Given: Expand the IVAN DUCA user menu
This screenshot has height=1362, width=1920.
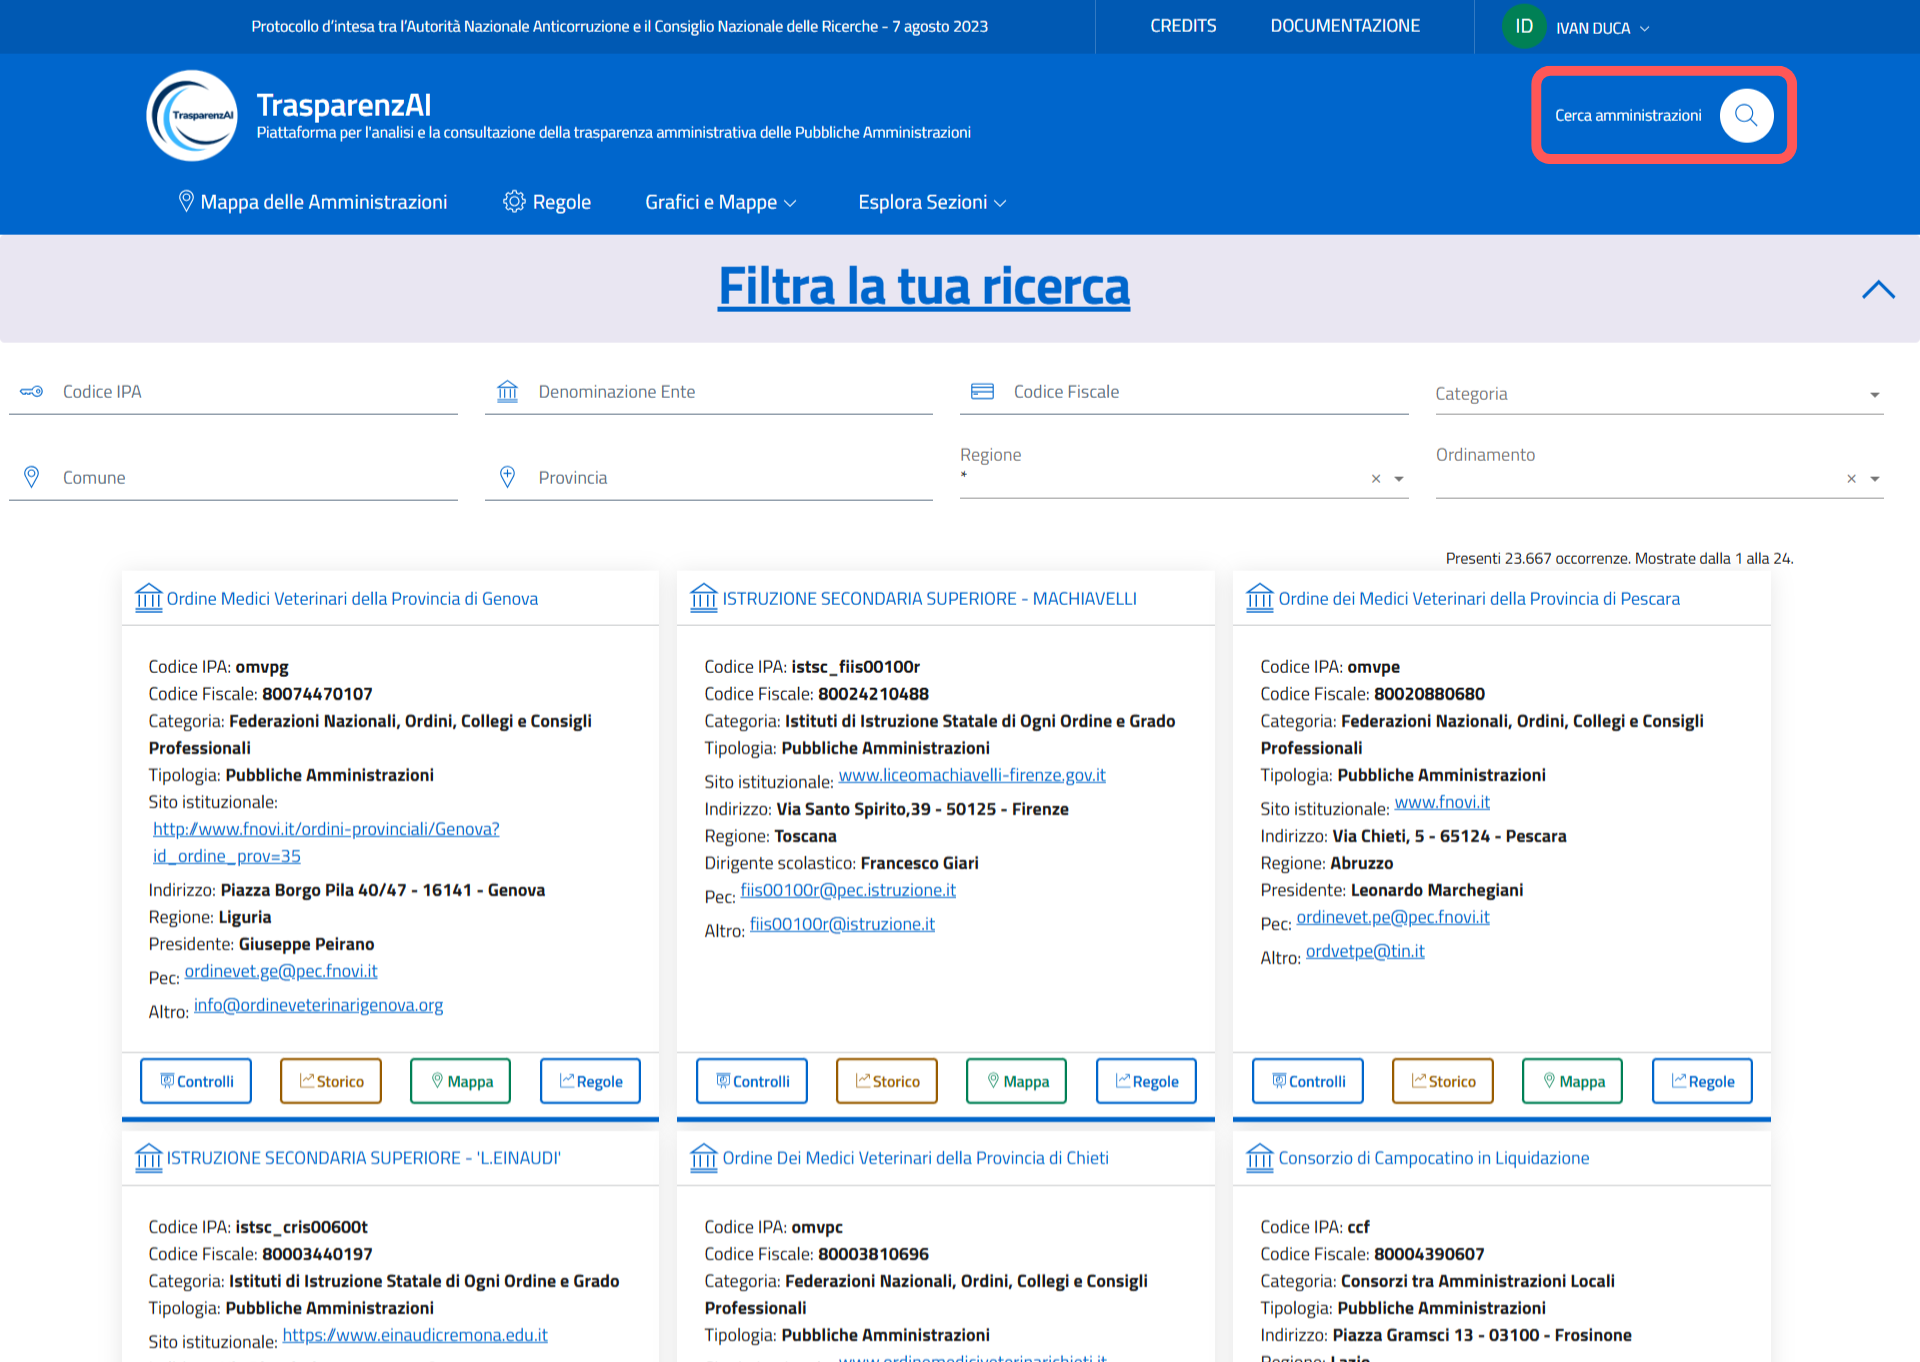Looking at the screenshot, I should pos(1602,28).
